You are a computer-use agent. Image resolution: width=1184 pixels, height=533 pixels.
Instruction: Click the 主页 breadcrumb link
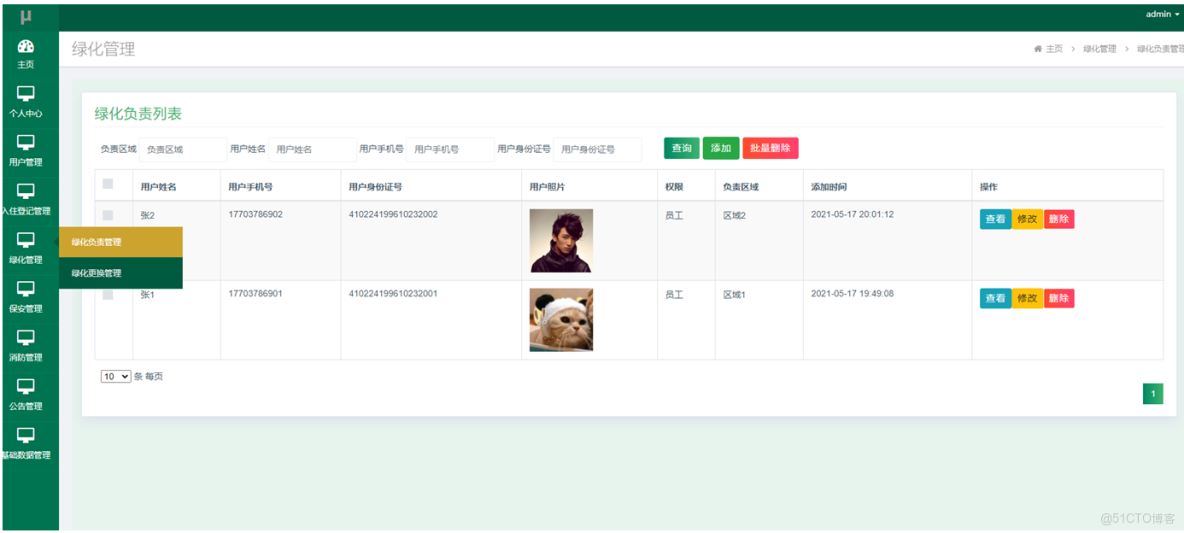(x=1054, y=48)
